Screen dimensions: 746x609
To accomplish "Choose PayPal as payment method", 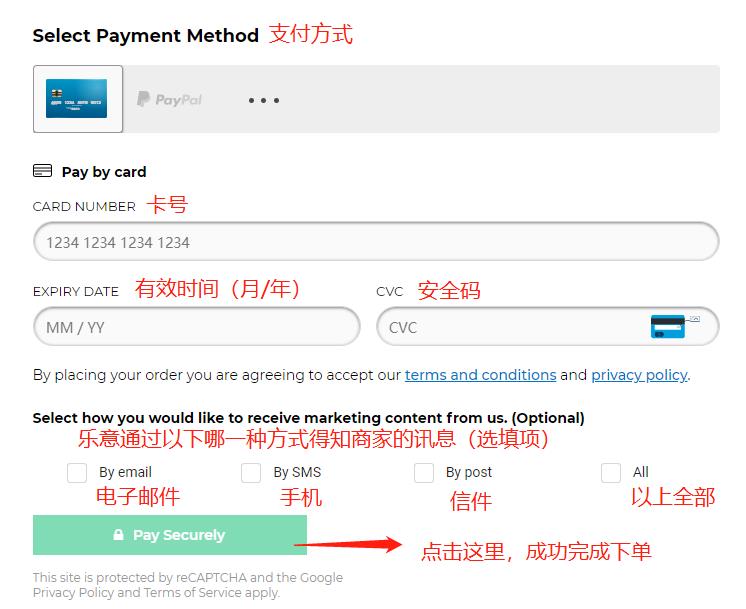I will click(x=169, y=100).
